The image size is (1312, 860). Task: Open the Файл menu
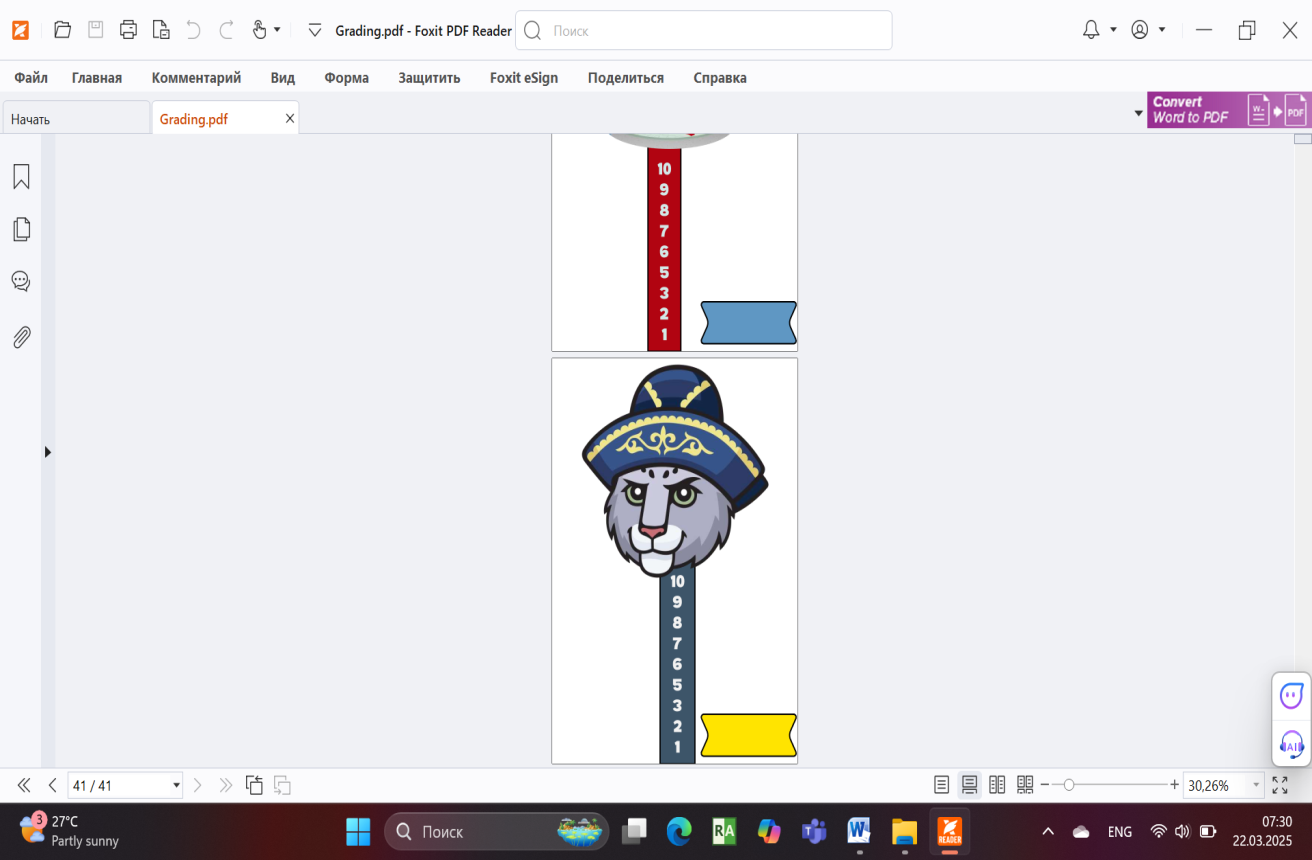pyautogui.click(x=31, y=77)
